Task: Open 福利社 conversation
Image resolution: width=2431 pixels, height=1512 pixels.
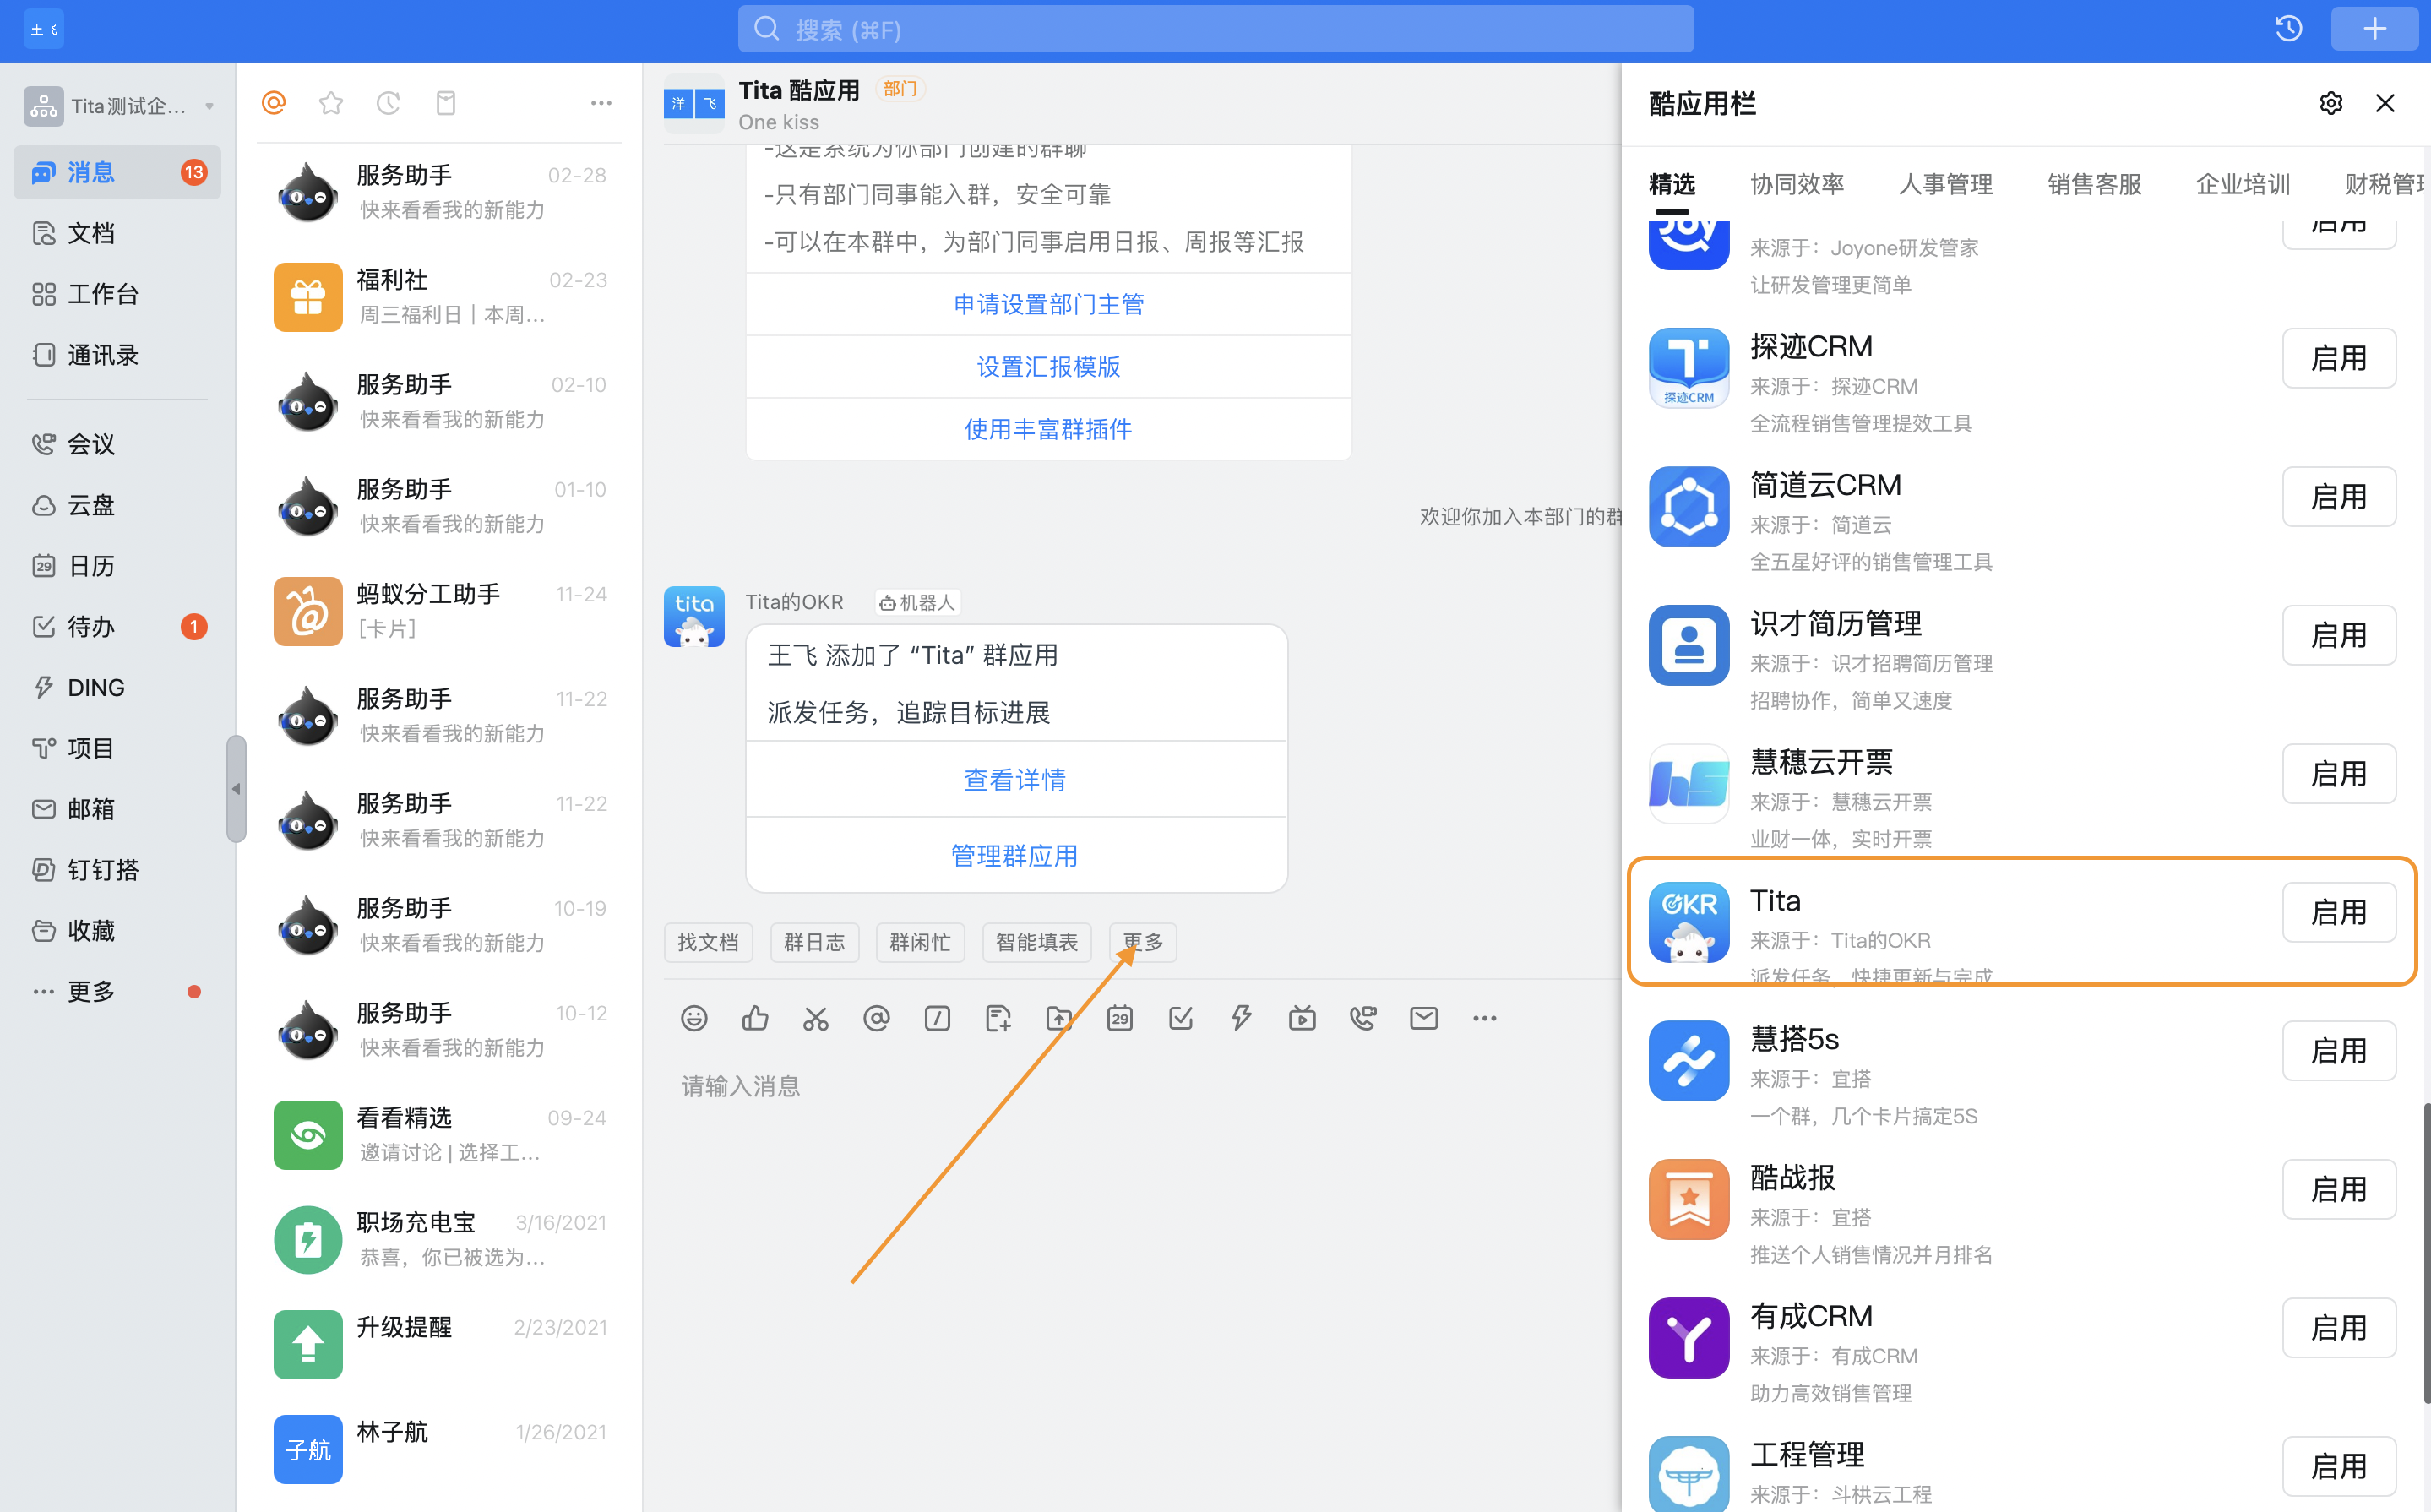Action: coord(440,297)
